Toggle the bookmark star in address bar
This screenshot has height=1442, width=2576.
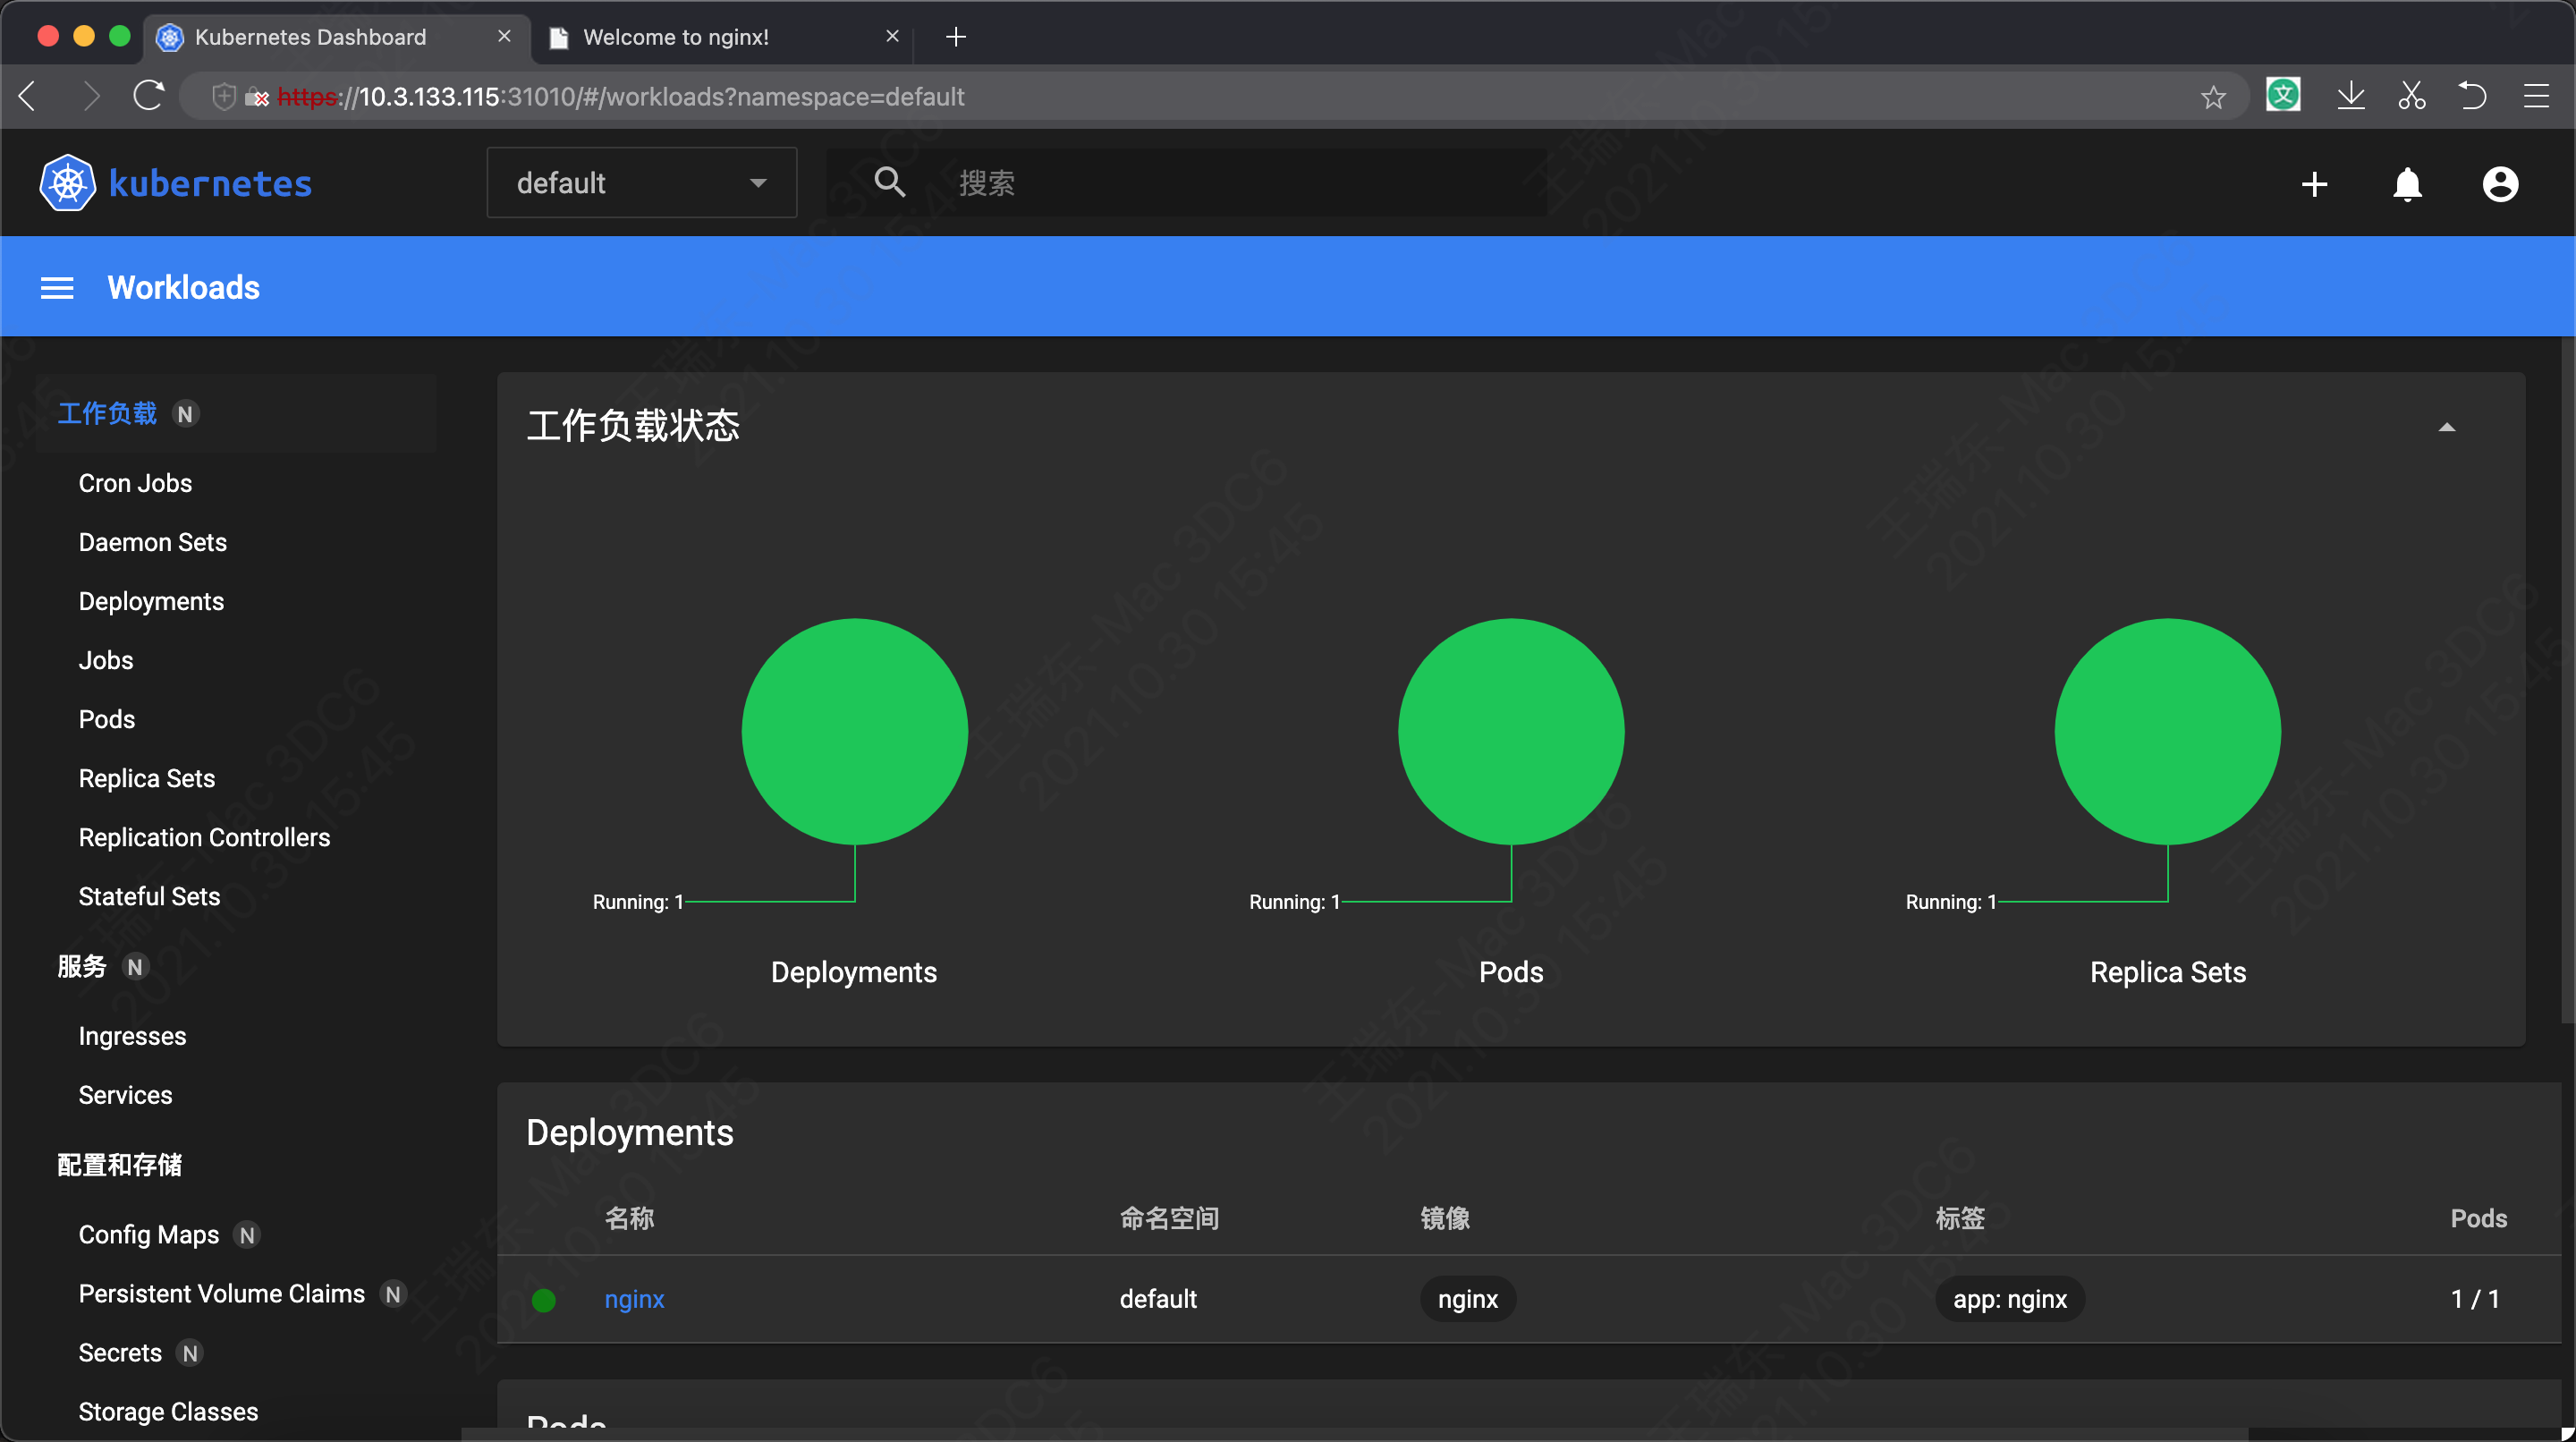point(2212,96)
